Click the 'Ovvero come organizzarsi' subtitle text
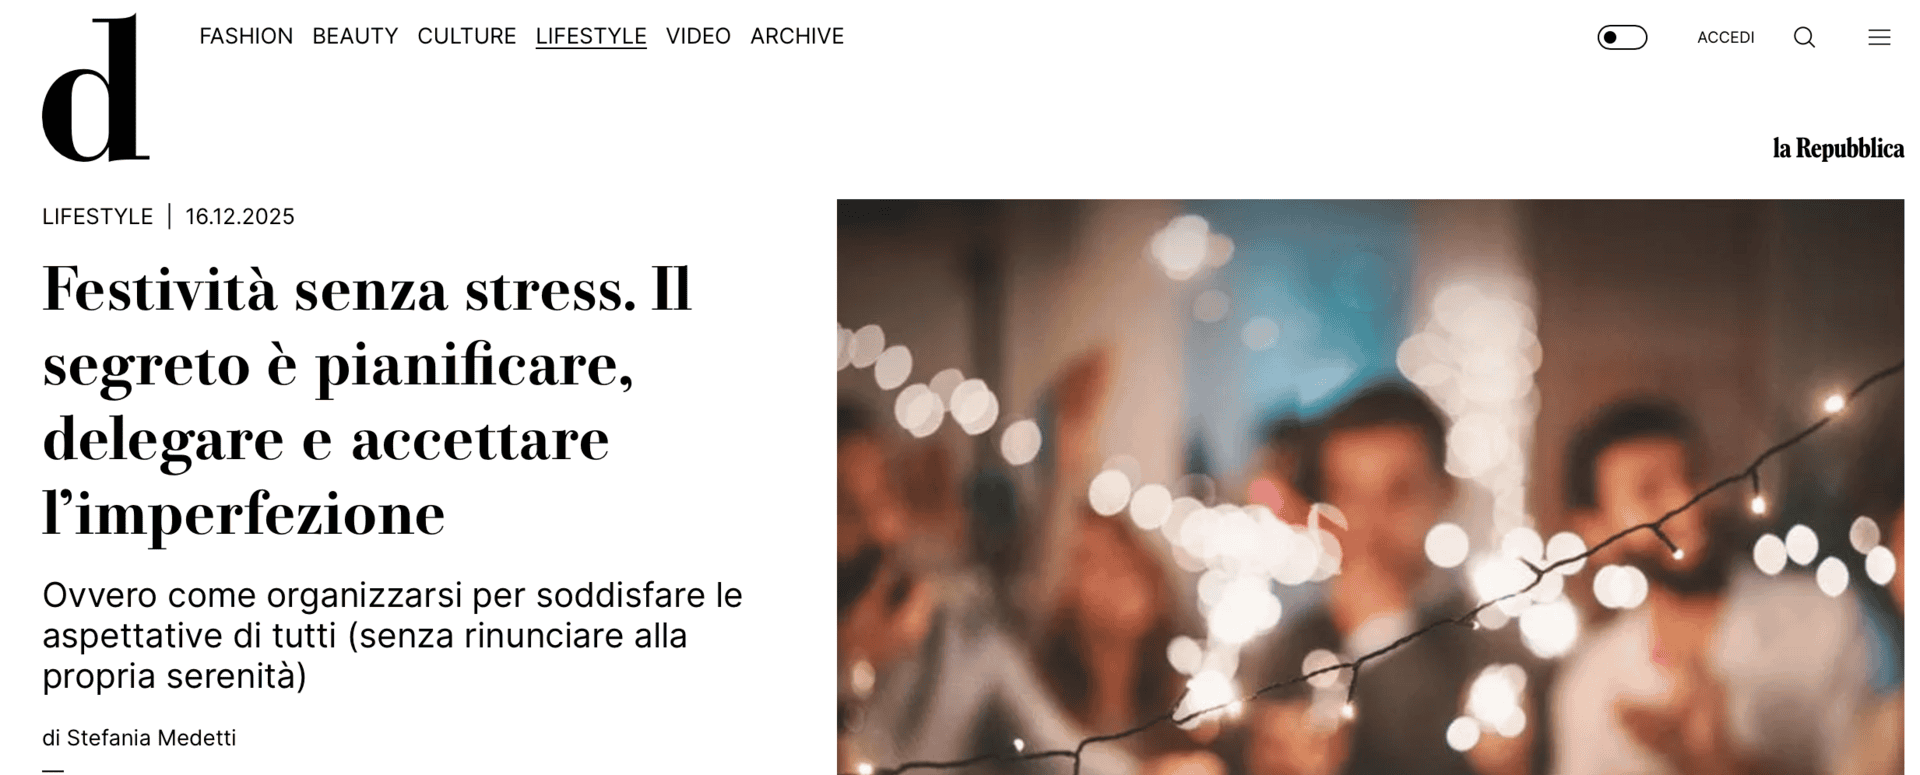1920x775 pixels. pos(392,635)
